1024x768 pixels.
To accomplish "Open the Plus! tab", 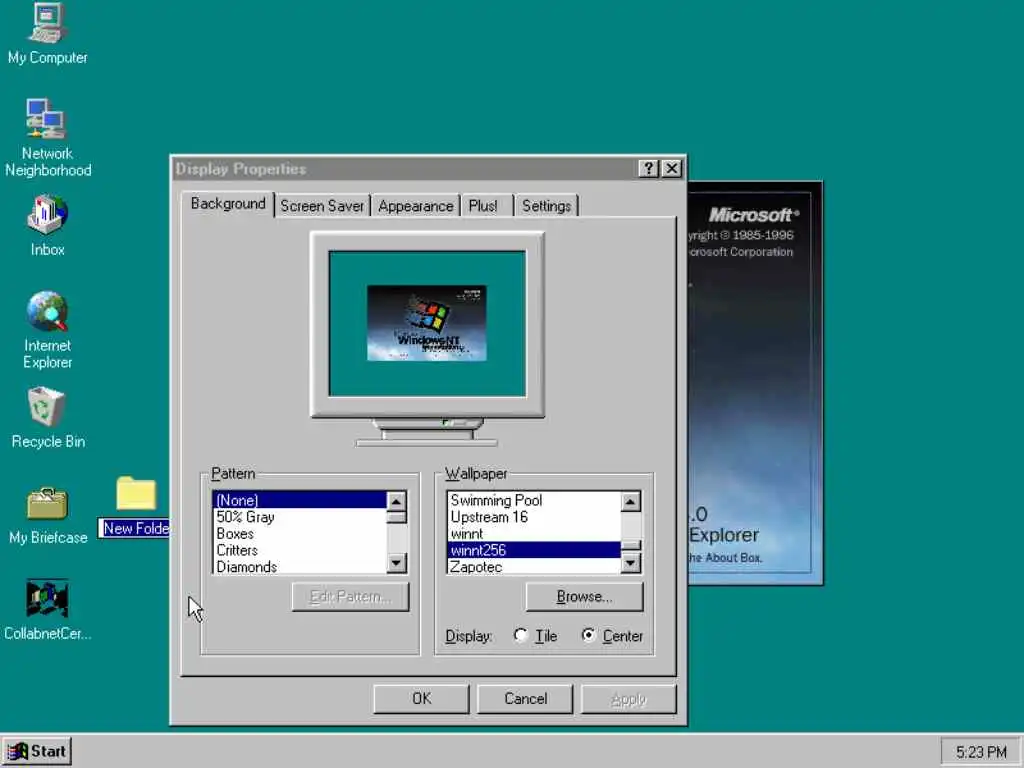I will (x=487, y=206).
